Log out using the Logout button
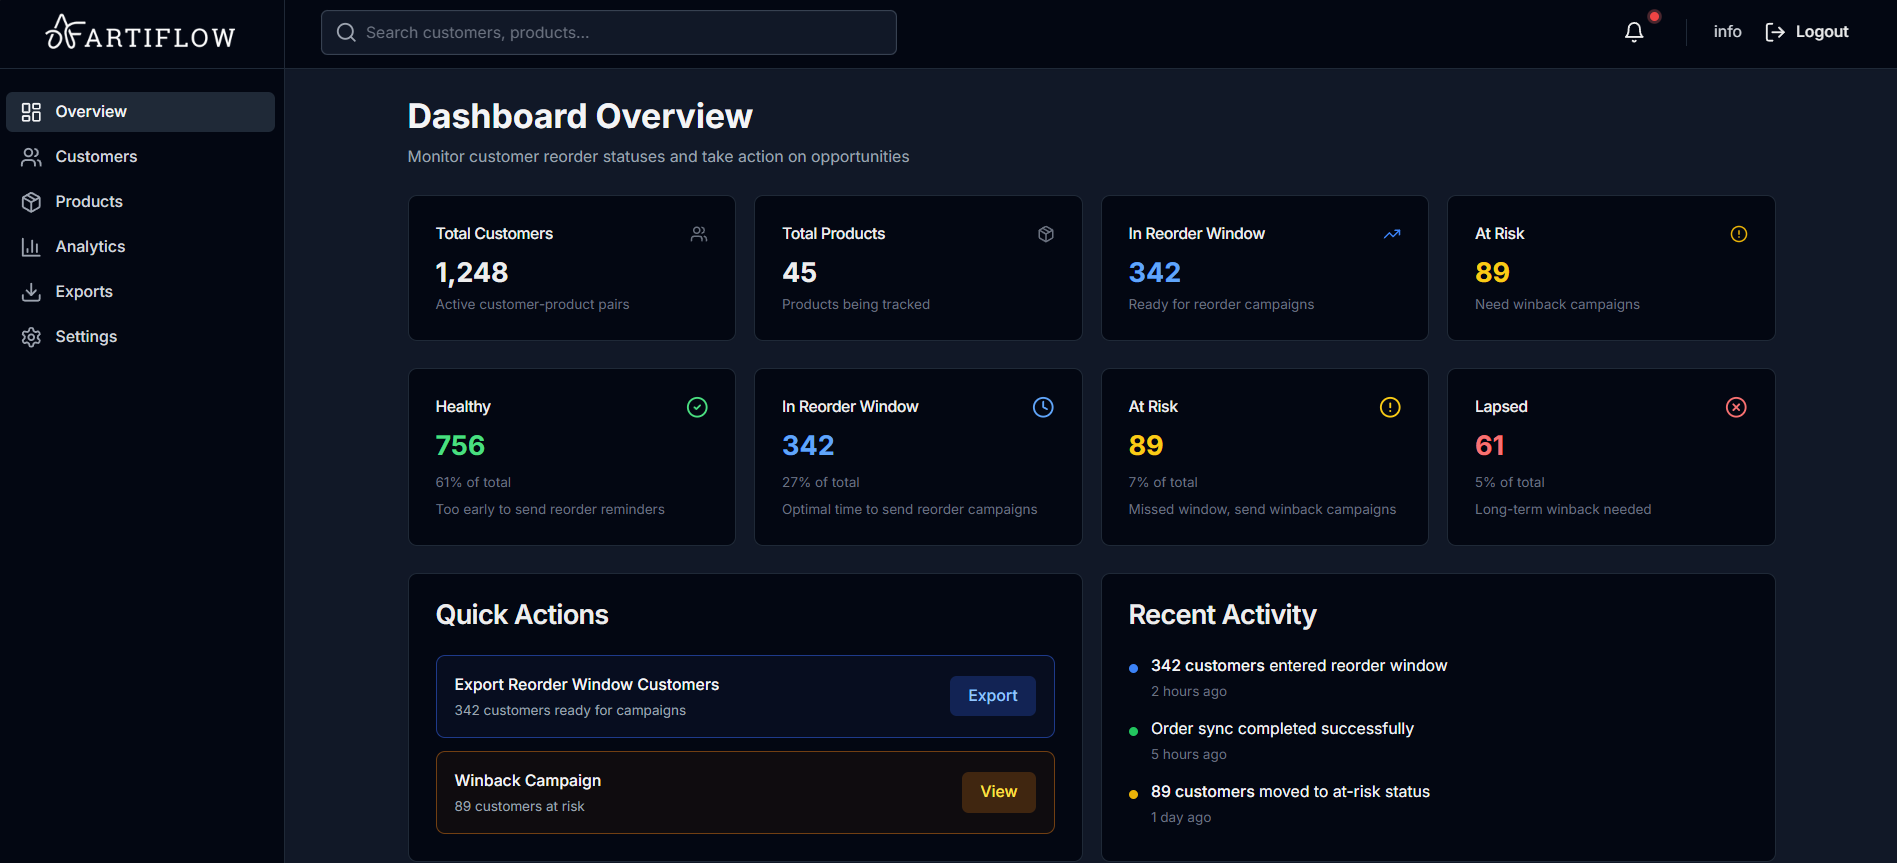The height and width of the screenshot is (863, 1897). click(x=1807, y=32)
